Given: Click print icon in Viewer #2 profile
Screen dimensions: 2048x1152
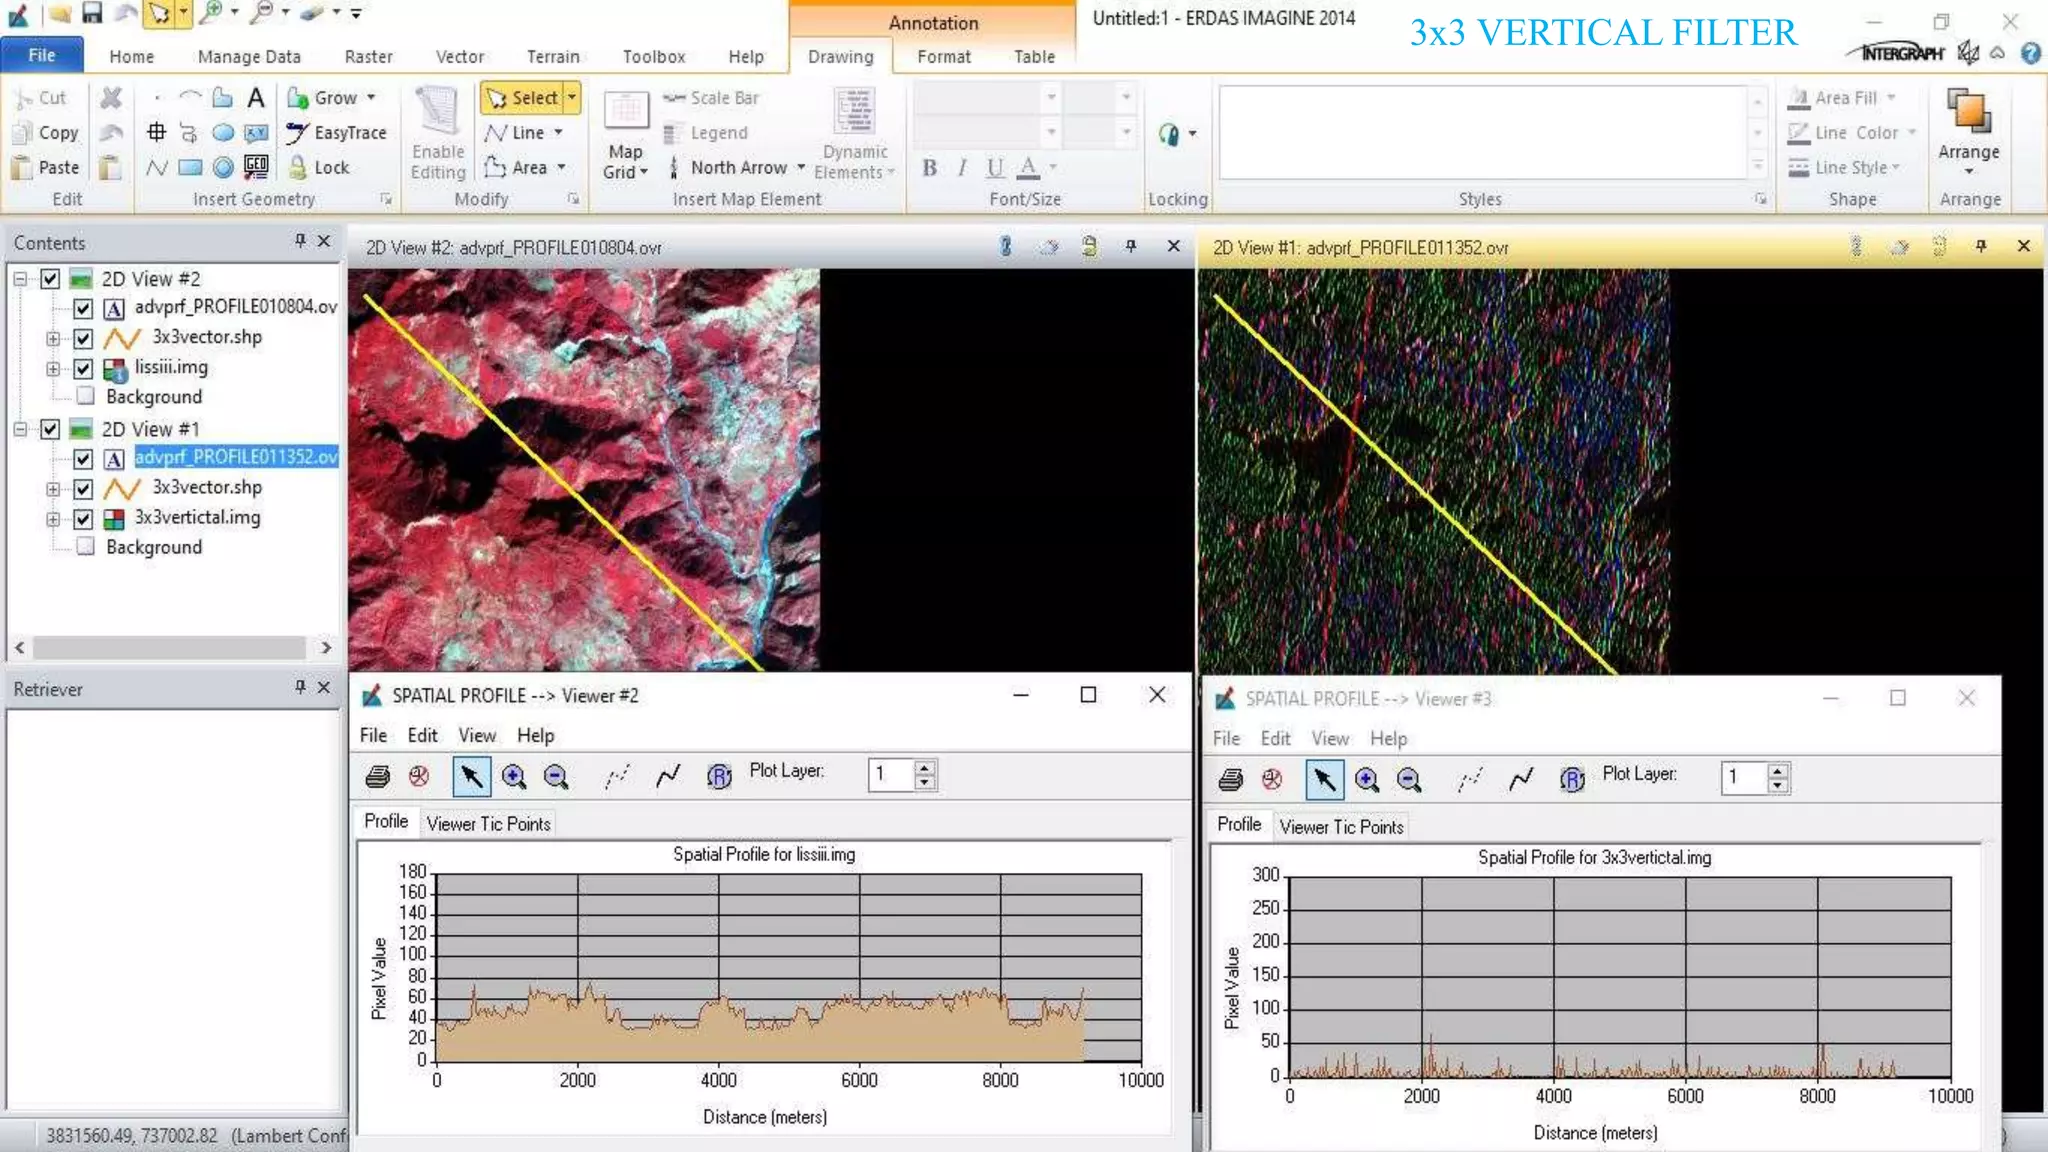Looking at the screenshot, I should (x=378, y=776).
